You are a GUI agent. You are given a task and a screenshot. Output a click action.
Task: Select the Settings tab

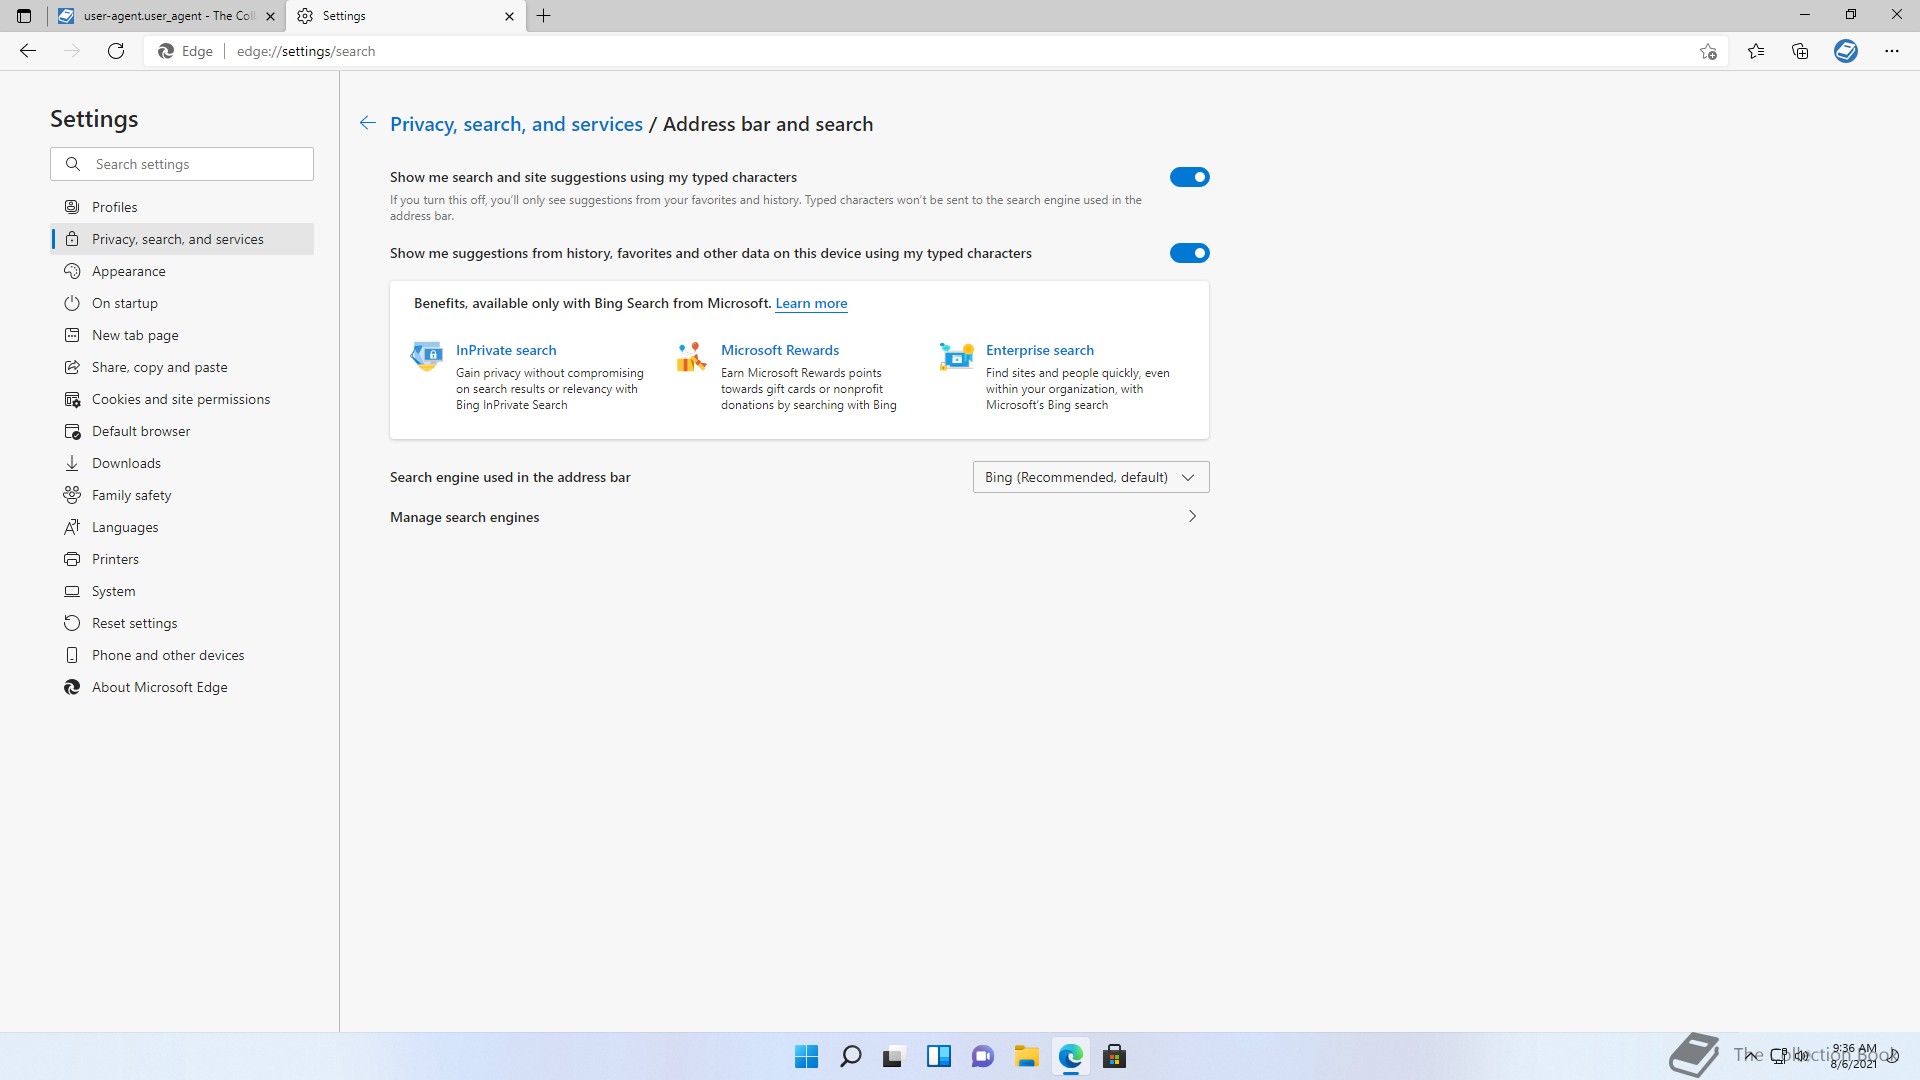406,16
